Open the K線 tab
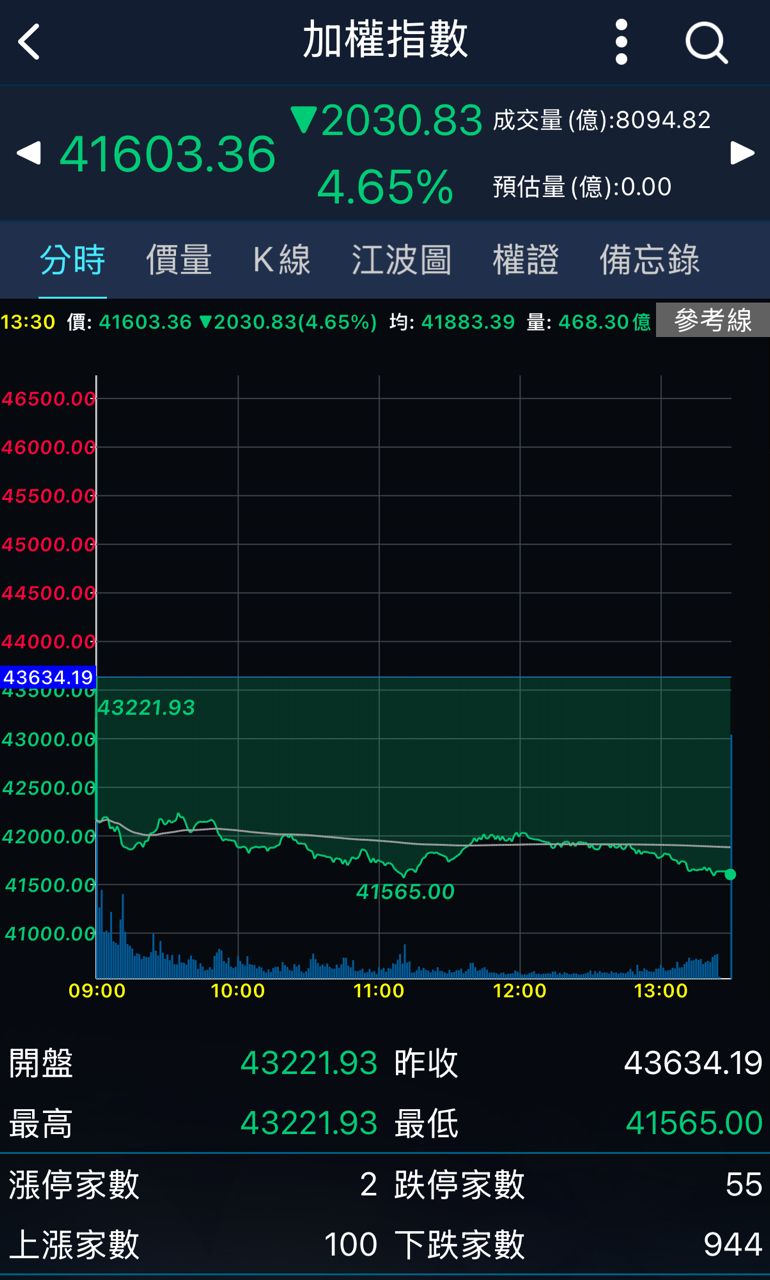Image resolution: width=770 pixels, height=1280 pixels. click(281, 260)
